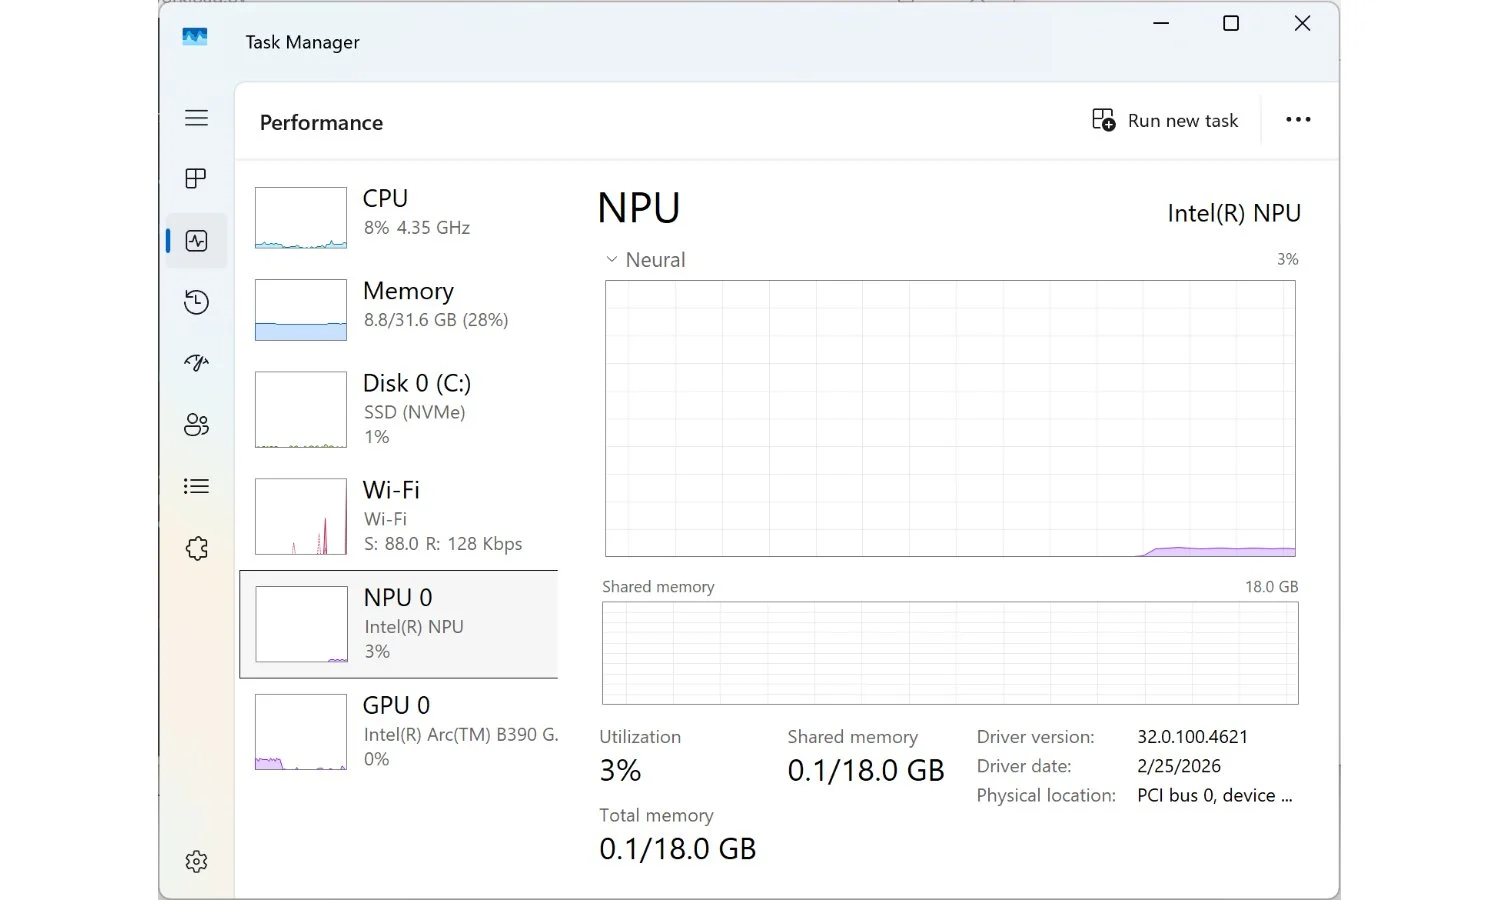Collapse the Neural graph chevron
The image size is (1500, 900).
tap(612, 260)
